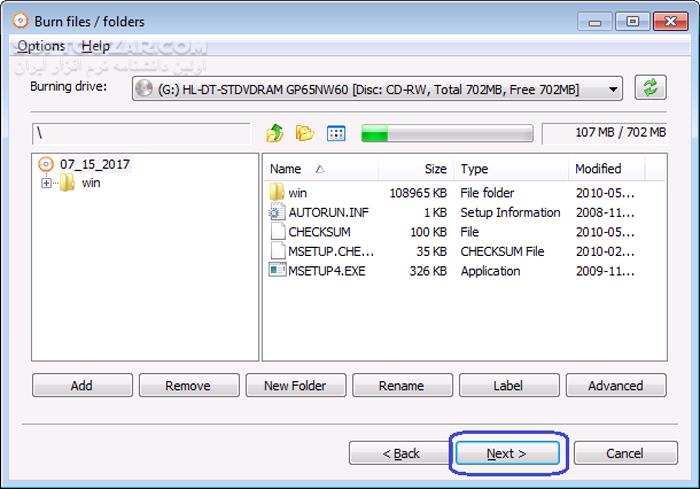700x489 pixels.
Task: Click the MSETUP.CHE... file name
Action: pyautogui.click(x=331, y=251)
